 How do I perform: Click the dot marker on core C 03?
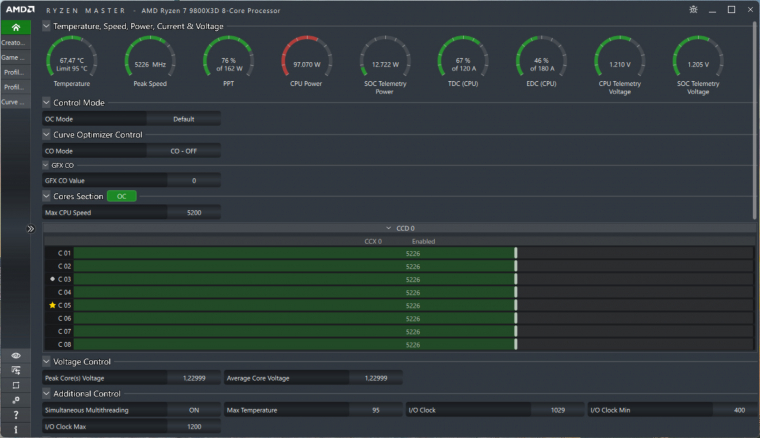click(52, 279)
